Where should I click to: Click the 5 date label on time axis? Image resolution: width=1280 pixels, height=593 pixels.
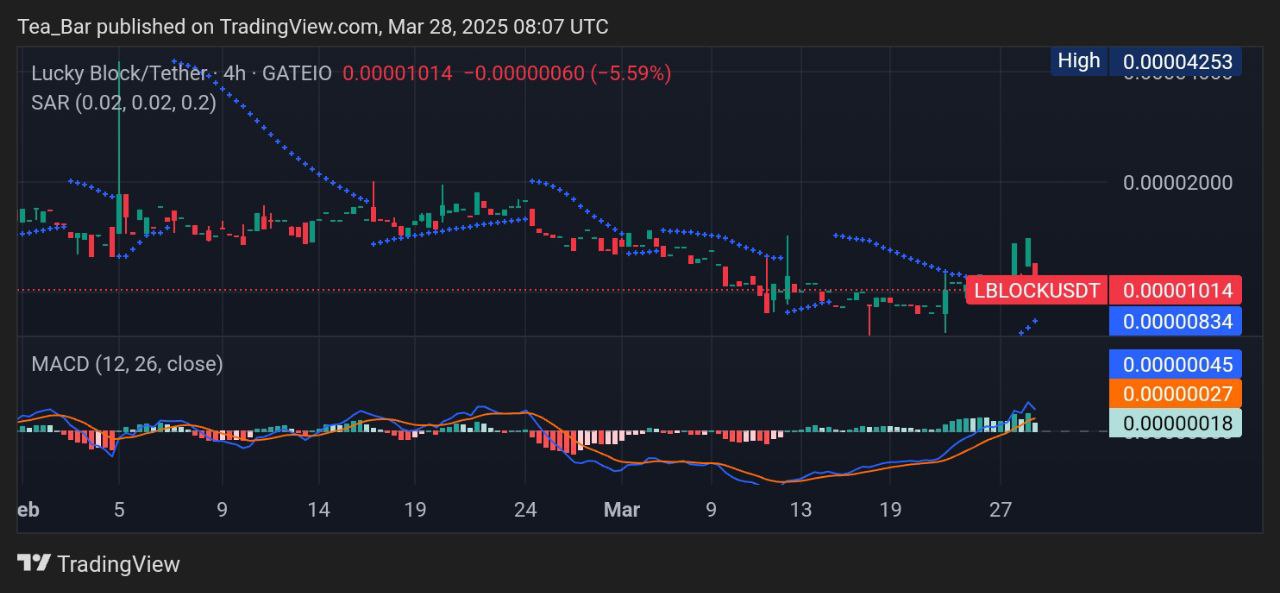coord(118,510)
